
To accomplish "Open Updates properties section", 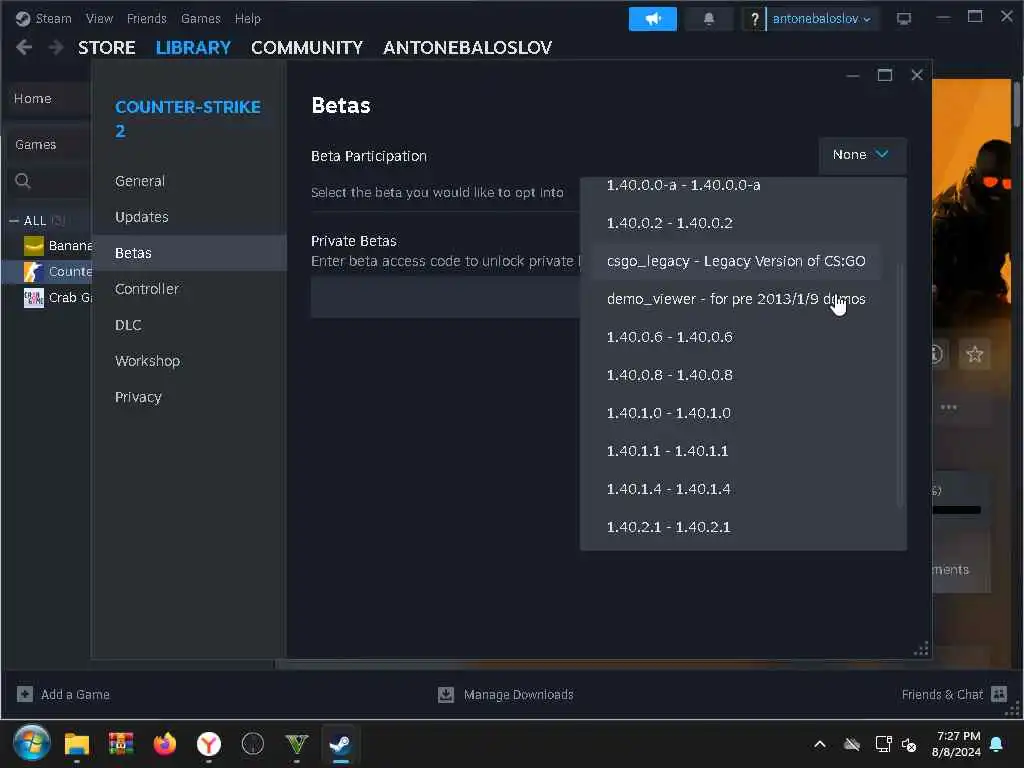I will pos(189,217).
